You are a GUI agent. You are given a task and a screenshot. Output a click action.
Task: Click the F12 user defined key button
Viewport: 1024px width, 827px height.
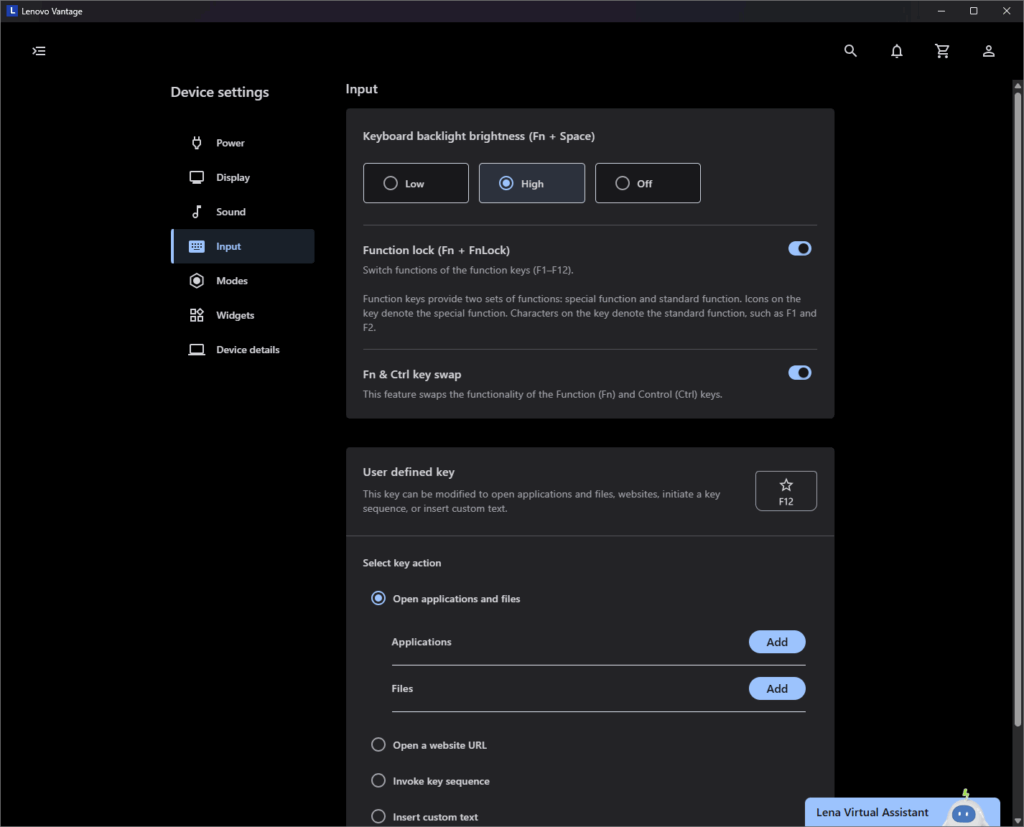tap(785, 491)
